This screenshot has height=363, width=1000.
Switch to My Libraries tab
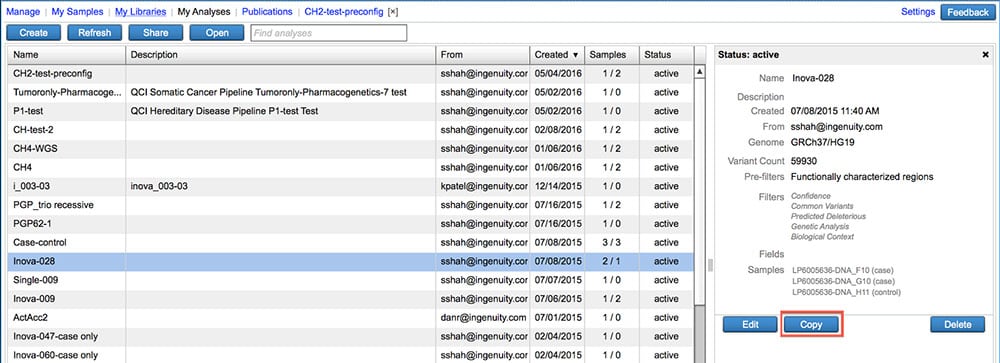[140, 11]
